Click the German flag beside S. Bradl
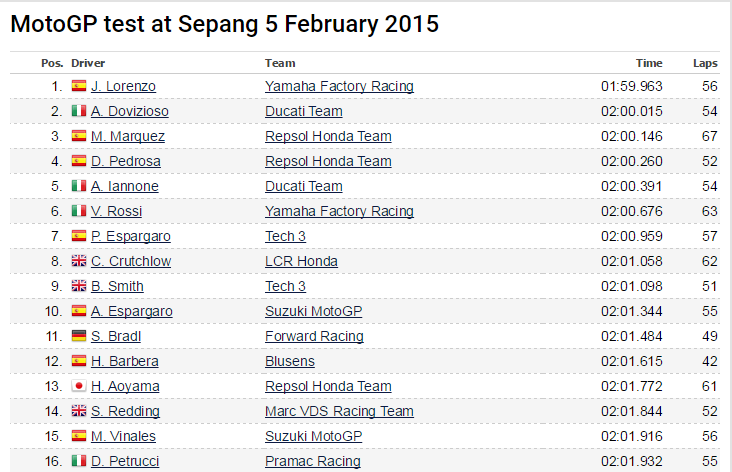 [x=79, y=336]
